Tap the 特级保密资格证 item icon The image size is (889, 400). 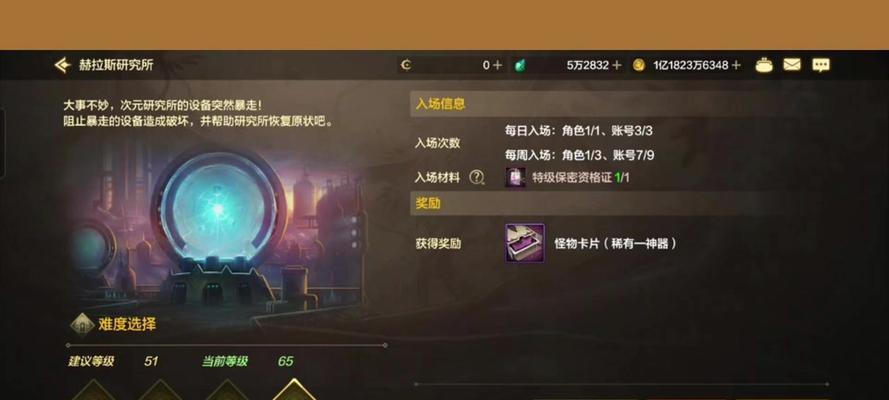pyautogui.click(x=515, y=177)
